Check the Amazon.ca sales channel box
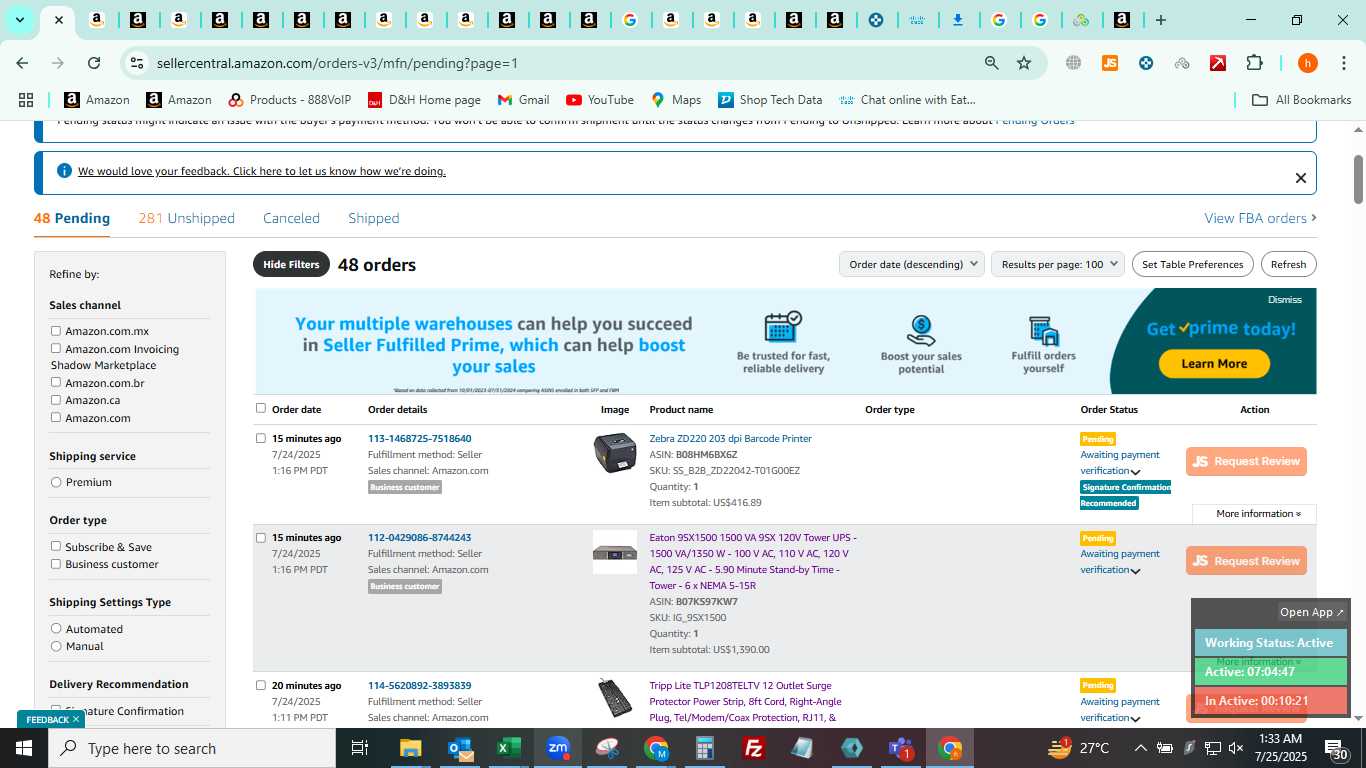Screen dimensions: 1366x768 (x=56, y=399)
